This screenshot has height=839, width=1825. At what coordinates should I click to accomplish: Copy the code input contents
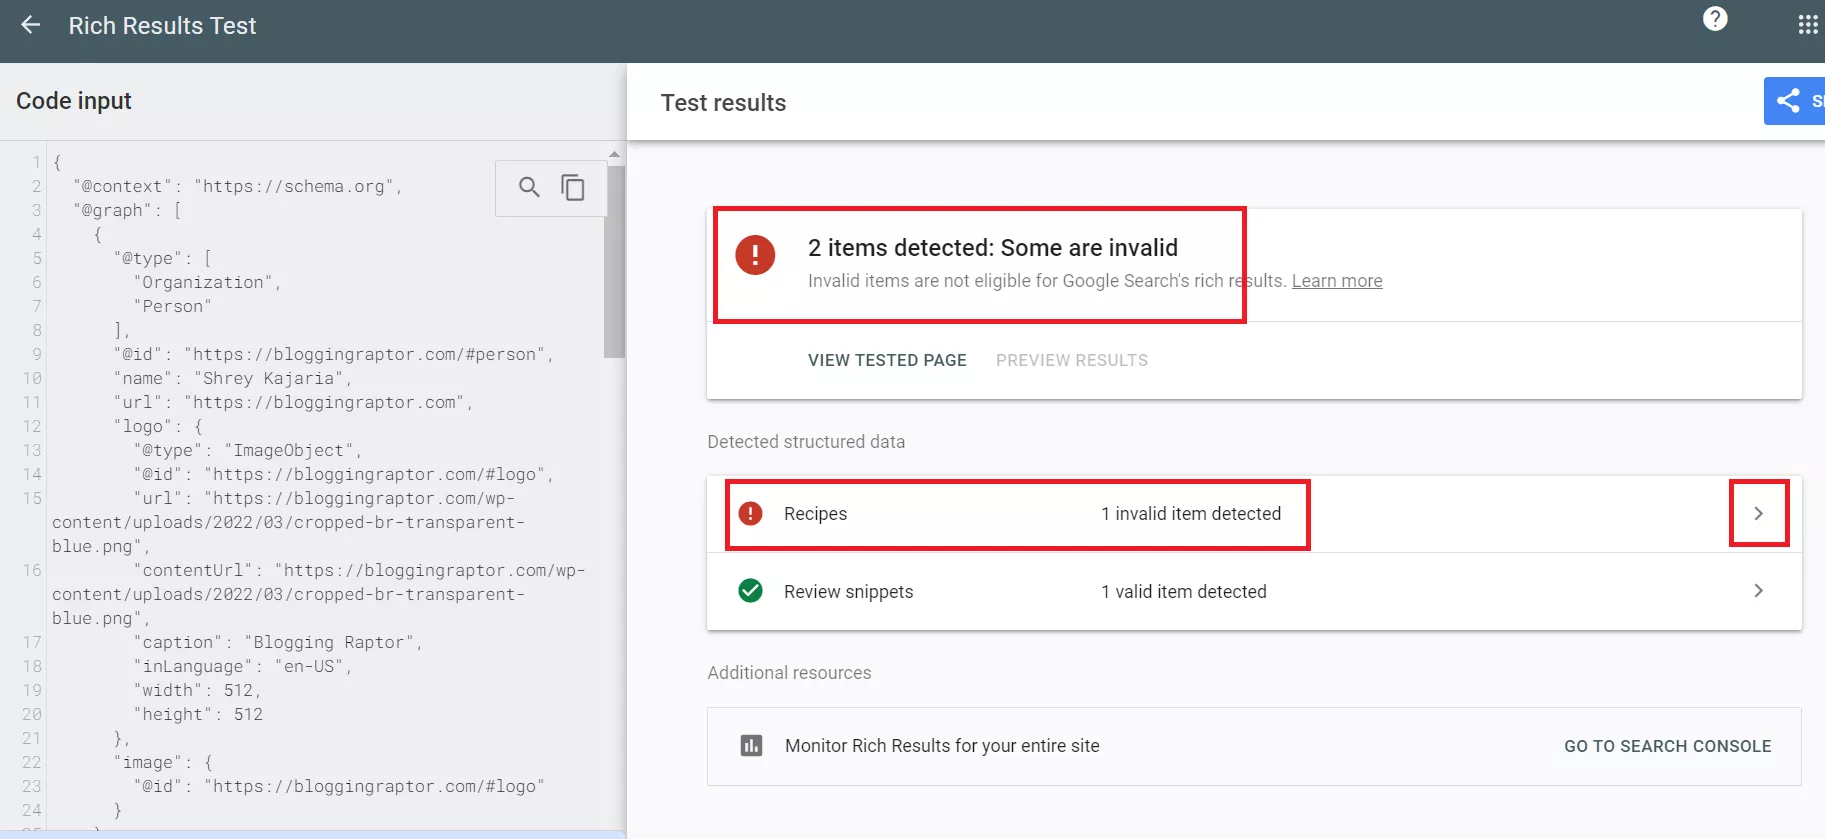pyautogui.click(x=573, y=187)
